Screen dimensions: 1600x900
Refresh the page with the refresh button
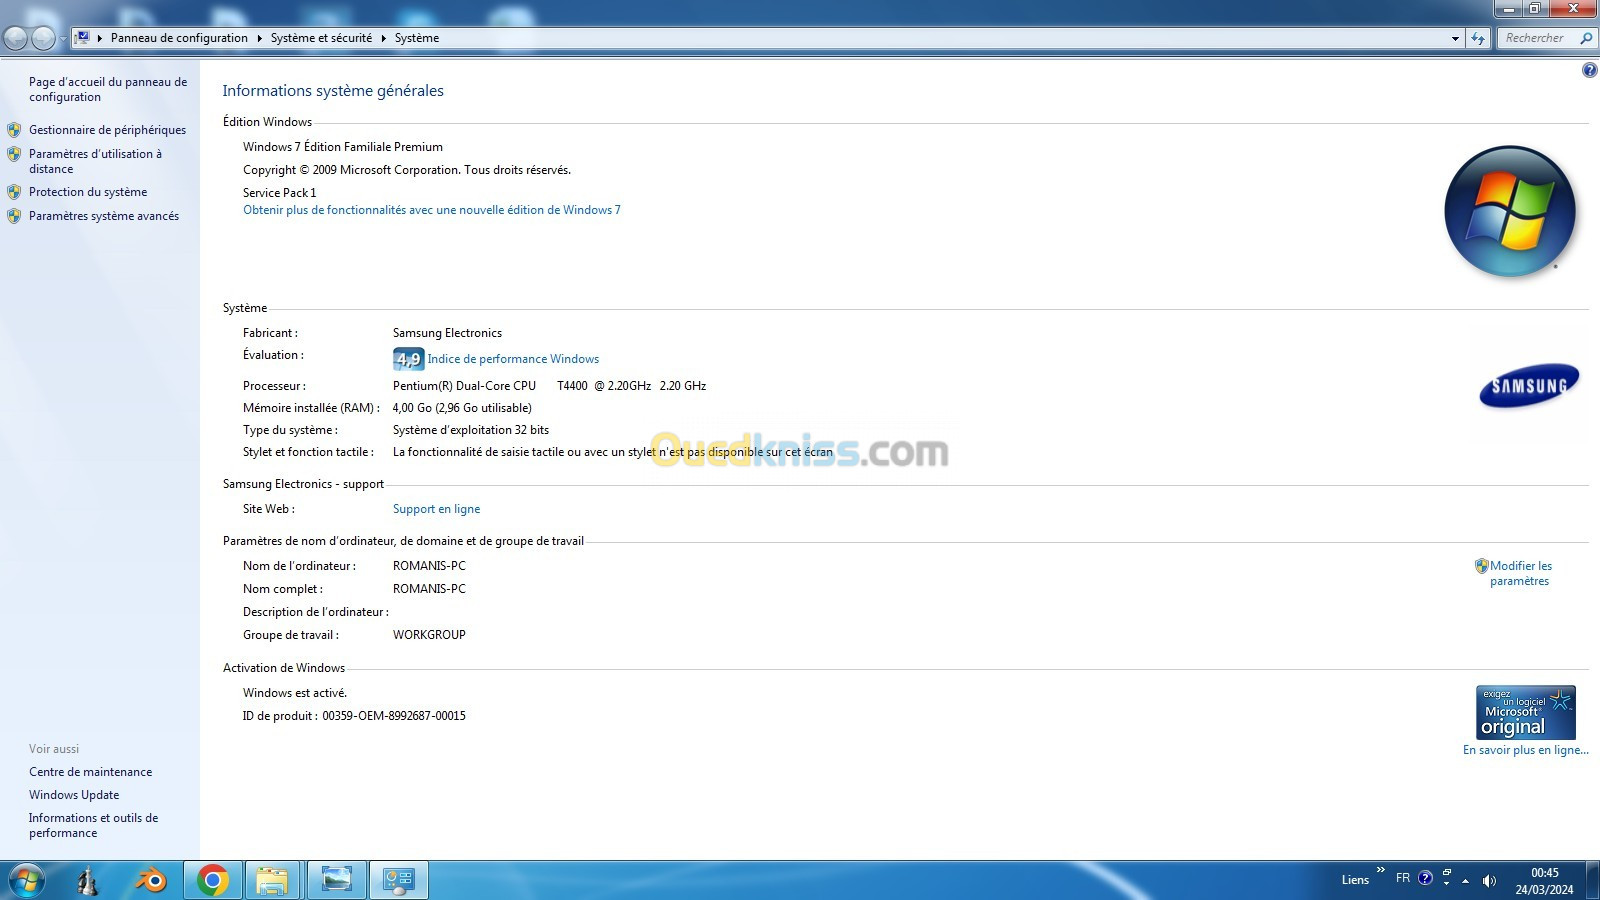tap(1478, 38)
